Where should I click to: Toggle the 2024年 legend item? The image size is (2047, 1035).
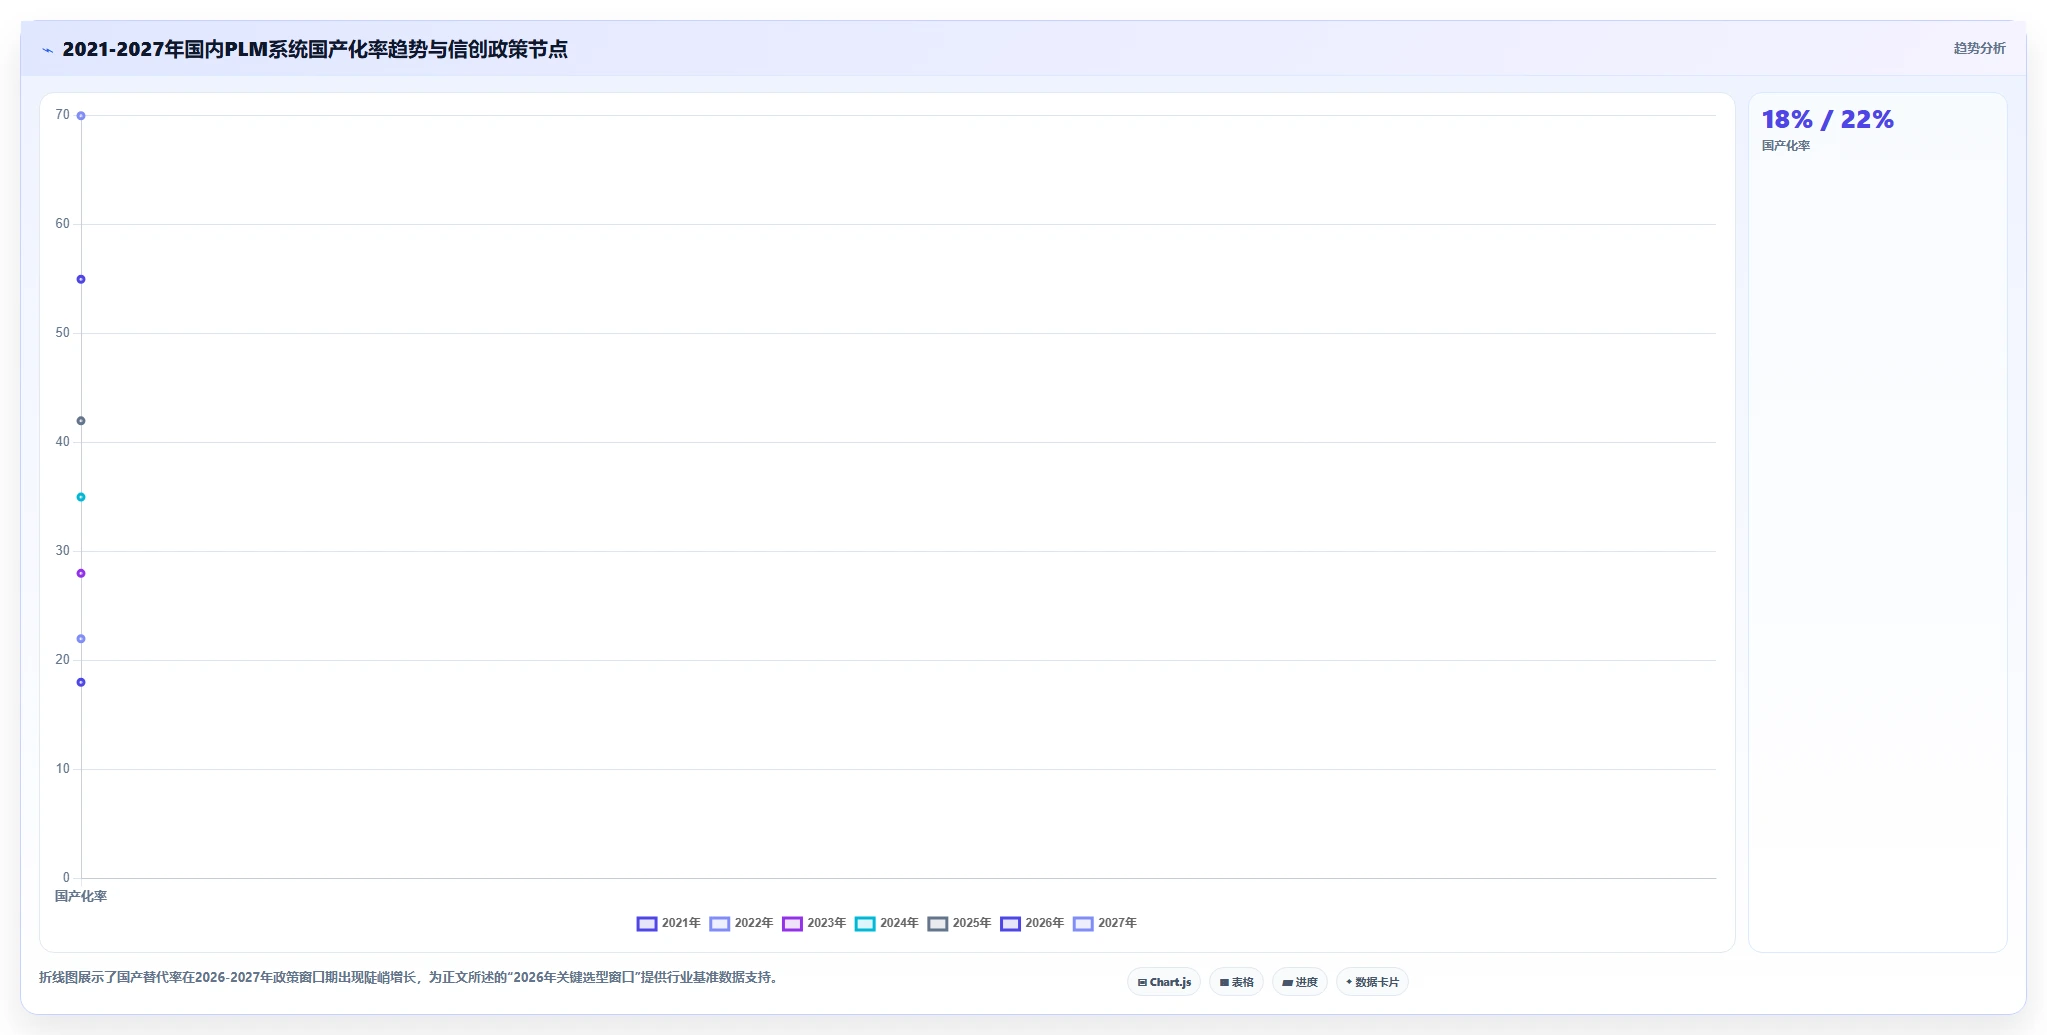tap(887, 923)
